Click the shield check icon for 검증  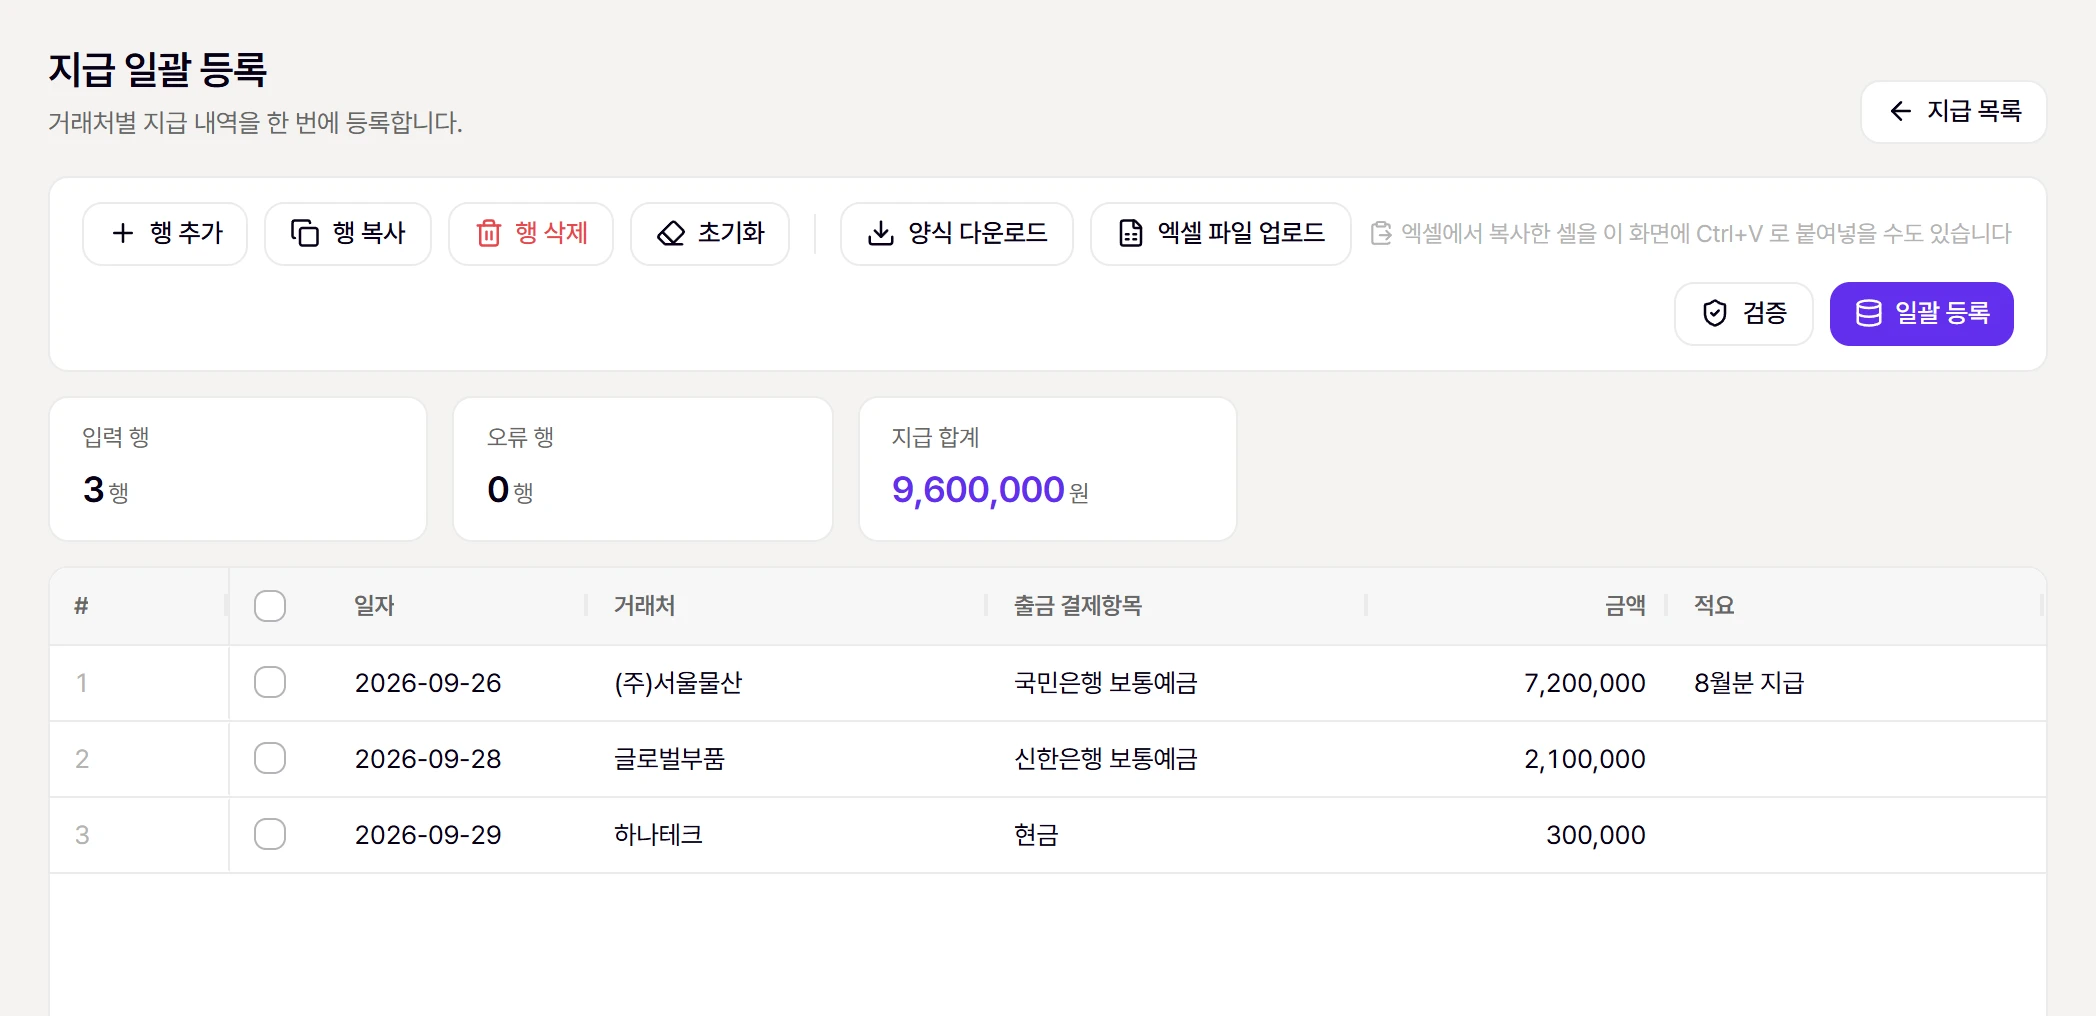pos(1714,313)
